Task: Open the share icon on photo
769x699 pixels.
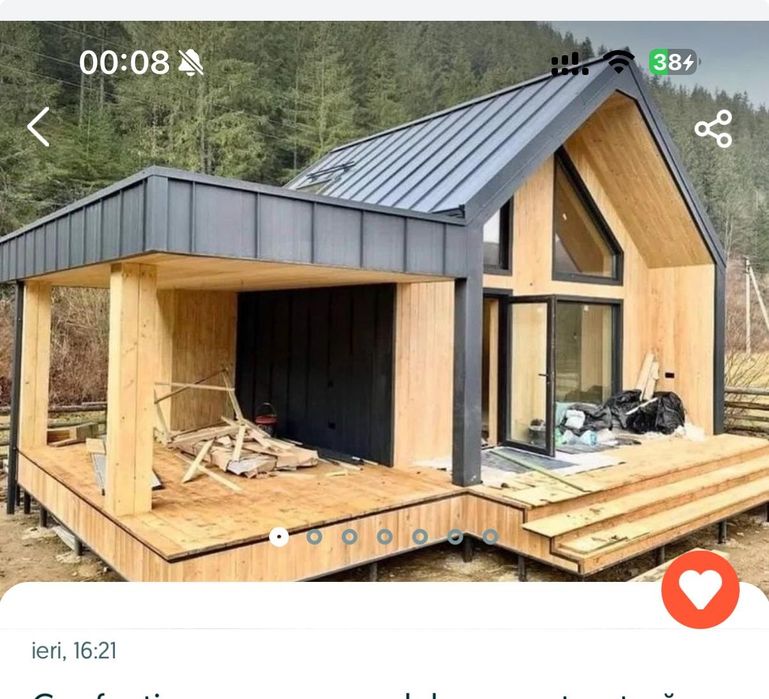Action: pyautogui.click(x=713, y=129)
